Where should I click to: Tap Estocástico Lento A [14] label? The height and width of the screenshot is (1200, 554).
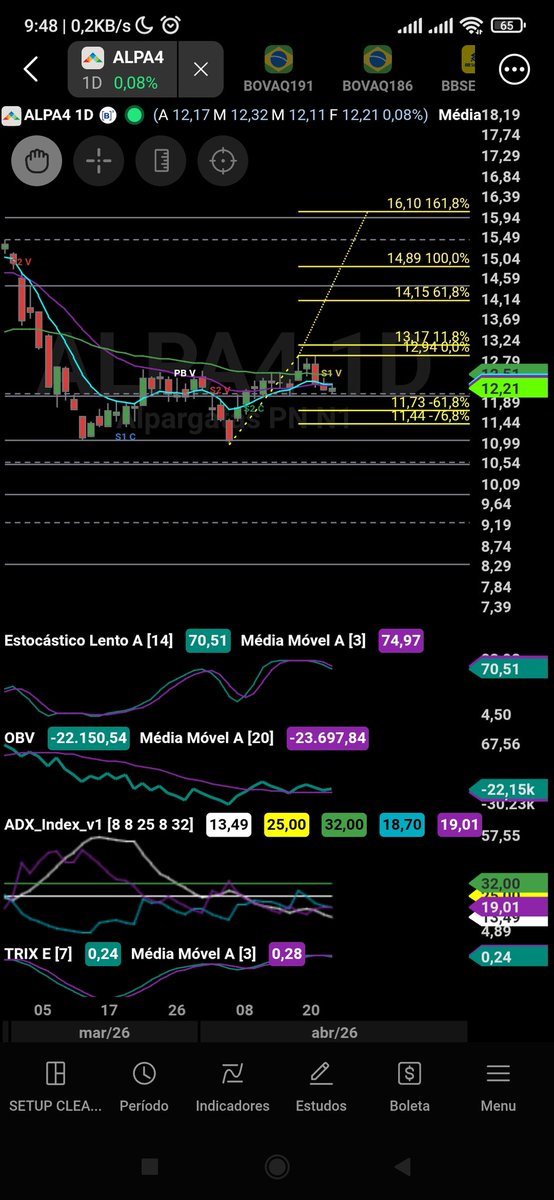point(89,640)
